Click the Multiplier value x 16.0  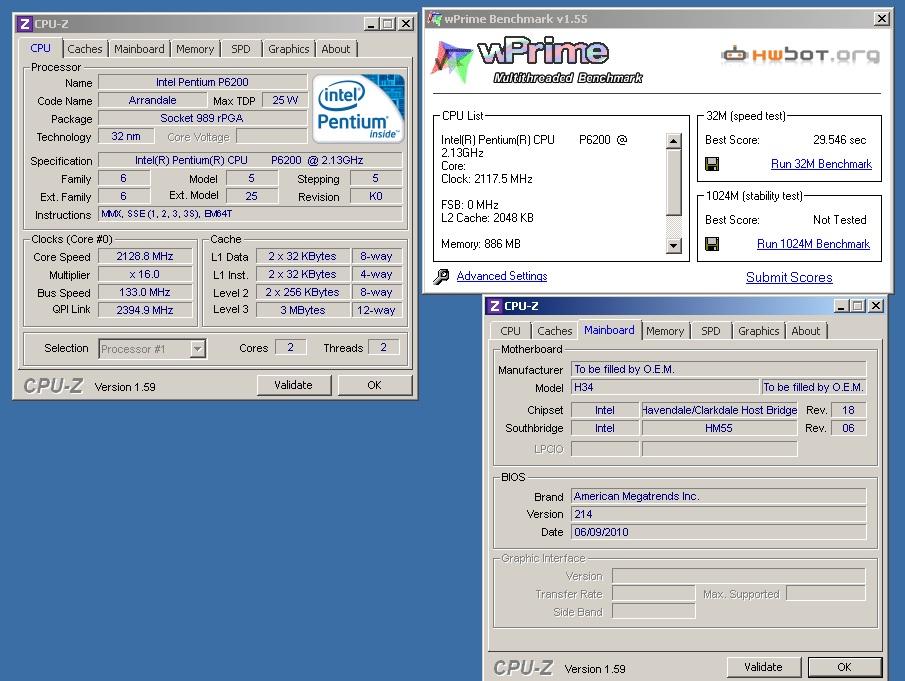[145, 274]
